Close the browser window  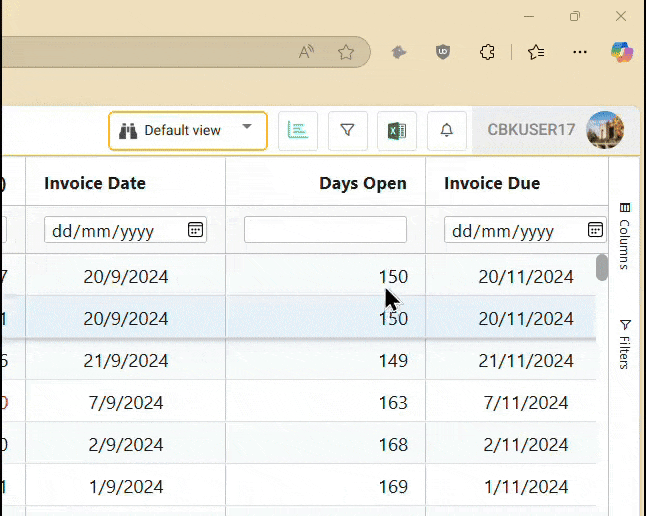point(621,16)
